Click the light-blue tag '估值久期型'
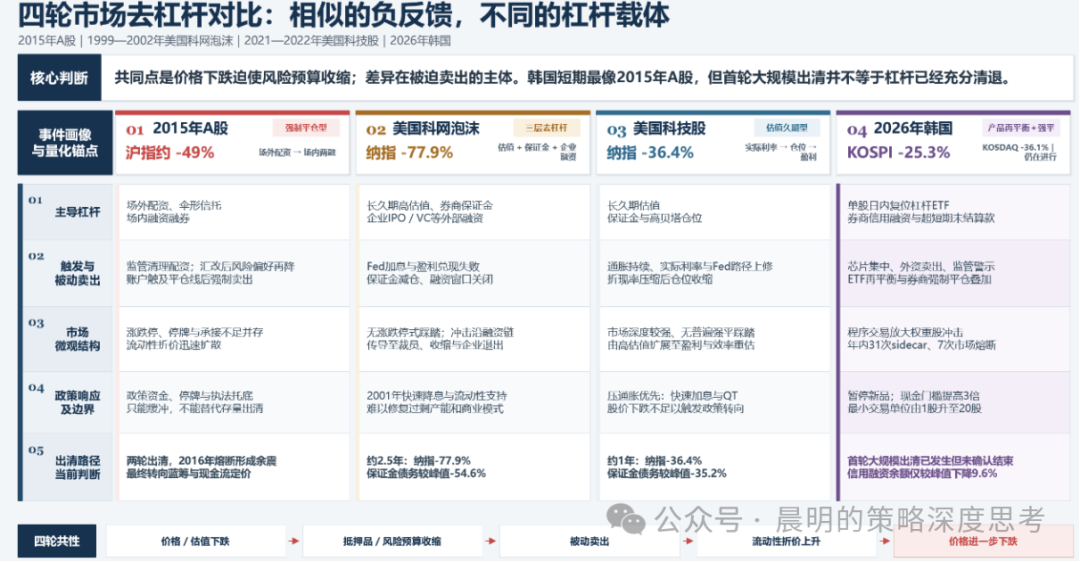Image resolution: width=1080 pixels, height=562 pixels. (x=787, y=127)
